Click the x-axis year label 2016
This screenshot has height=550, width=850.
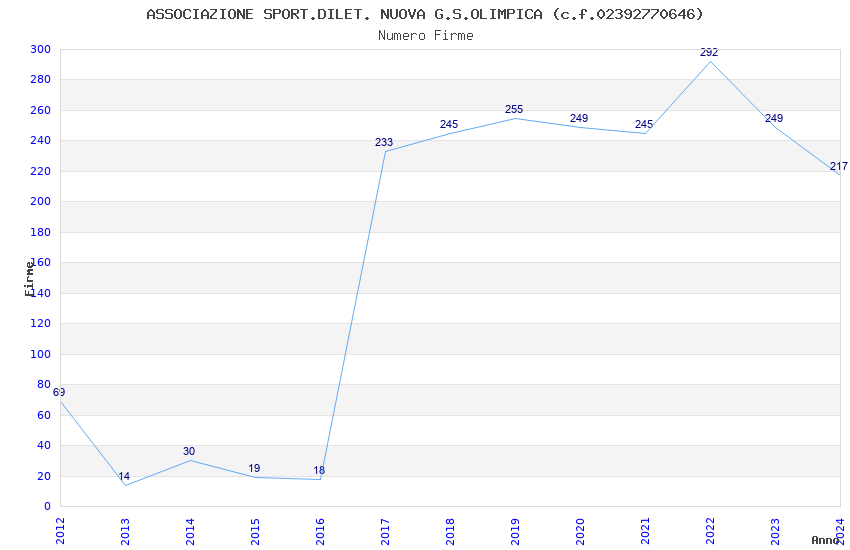coord(320,531)
